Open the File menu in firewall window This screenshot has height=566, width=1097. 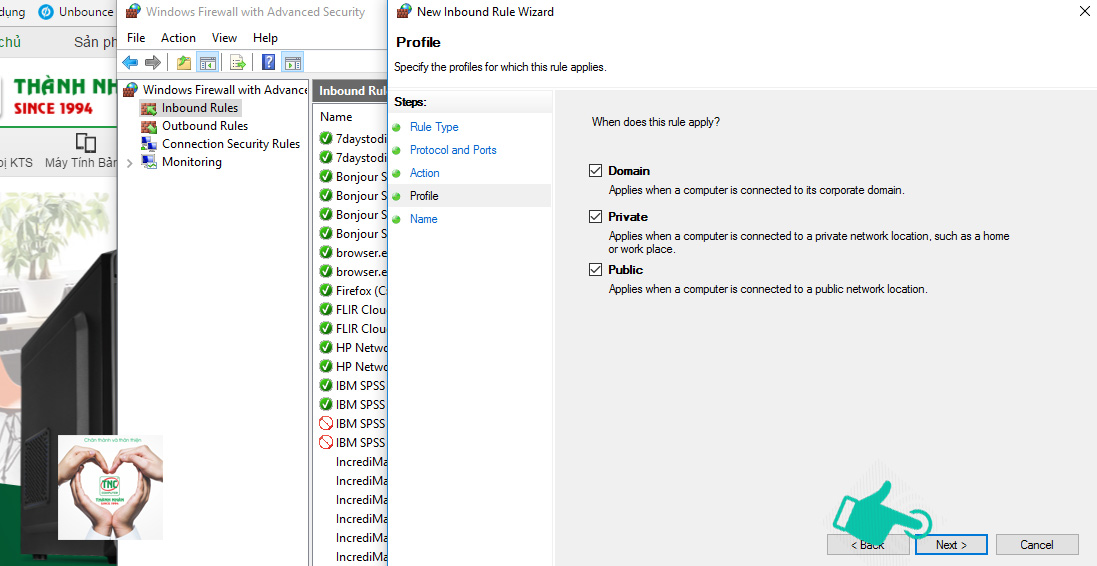(136, 38)
